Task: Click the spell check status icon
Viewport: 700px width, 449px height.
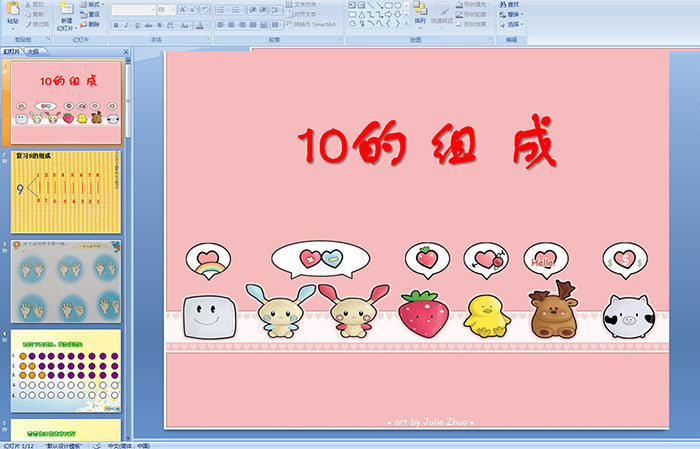Action: click(97, 445)
